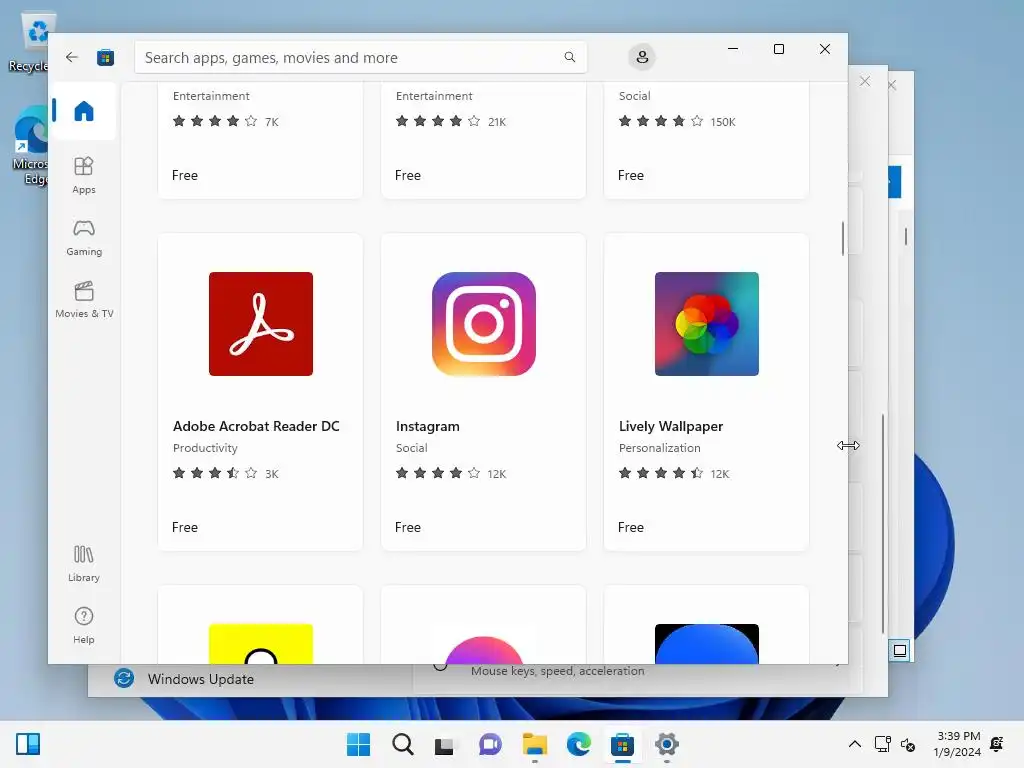Image resolution: width=1024 pixels, height=768 pixels.
Task: Open the pink-purple app icon in bottom row
Action: (484, 650)
